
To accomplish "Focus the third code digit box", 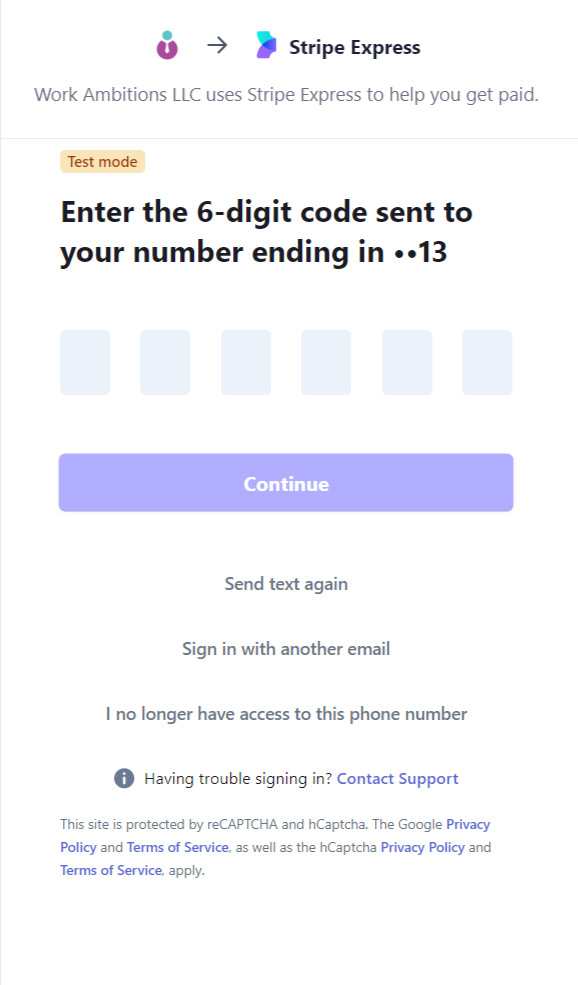I will coord(246,362).
